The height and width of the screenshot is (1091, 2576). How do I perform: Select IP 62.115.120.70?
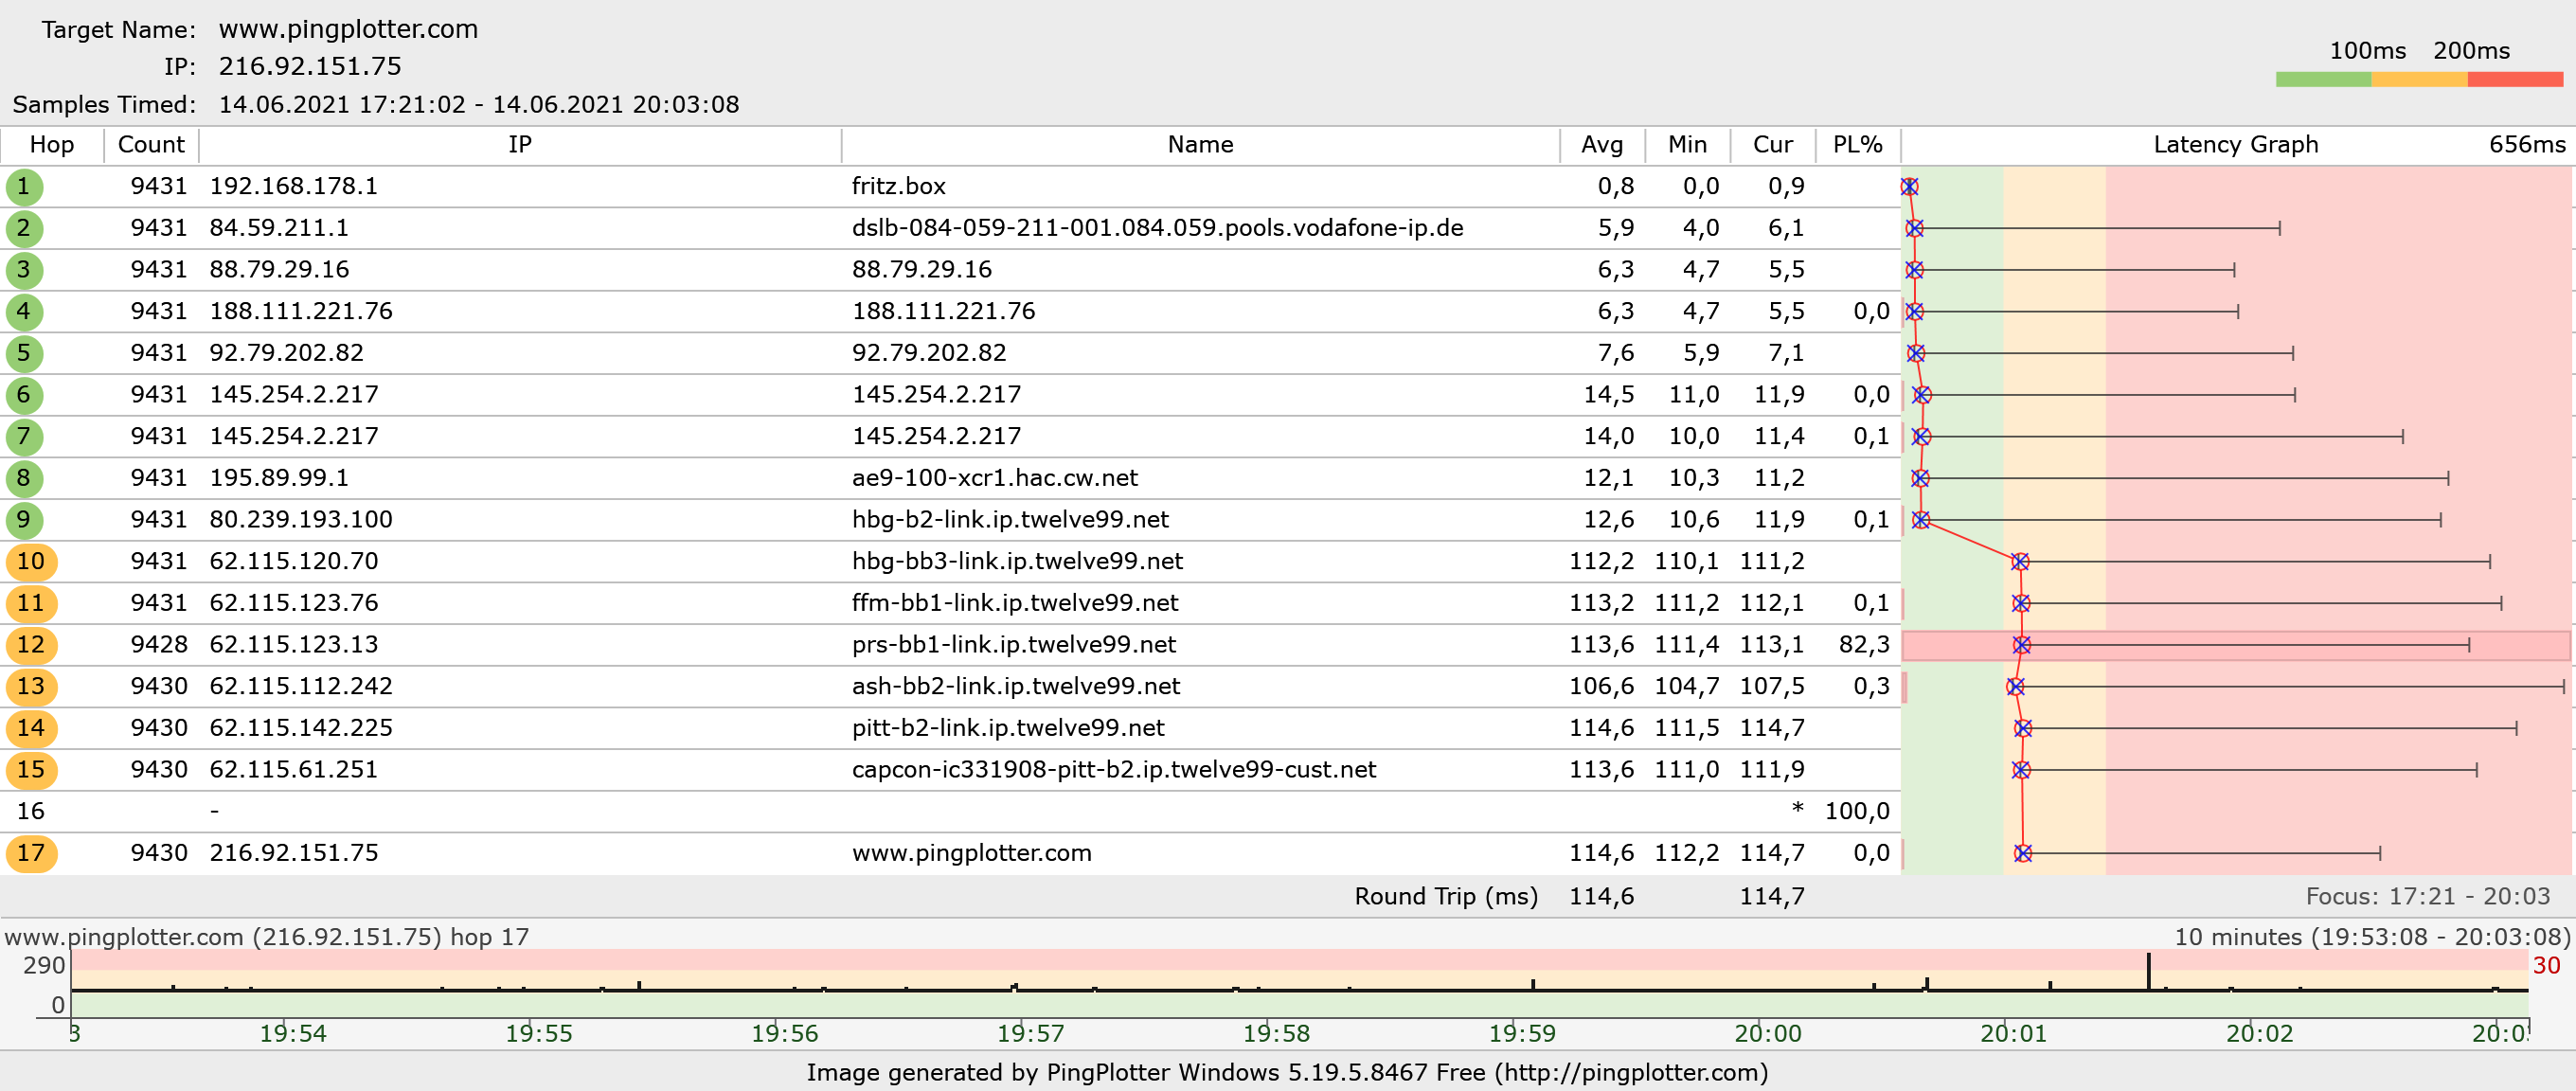coord(294,561)
